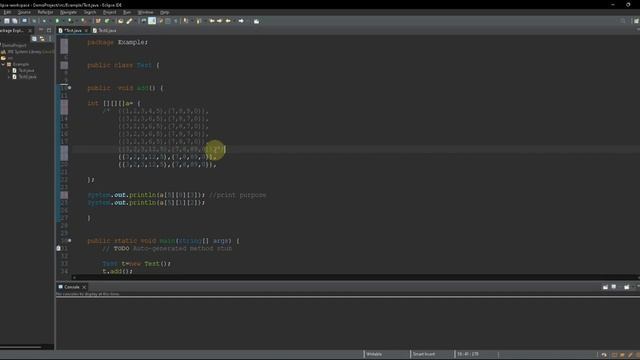Click the cursor position in status bar
This screenshot has width=640, height=360.
pos(468,354)
